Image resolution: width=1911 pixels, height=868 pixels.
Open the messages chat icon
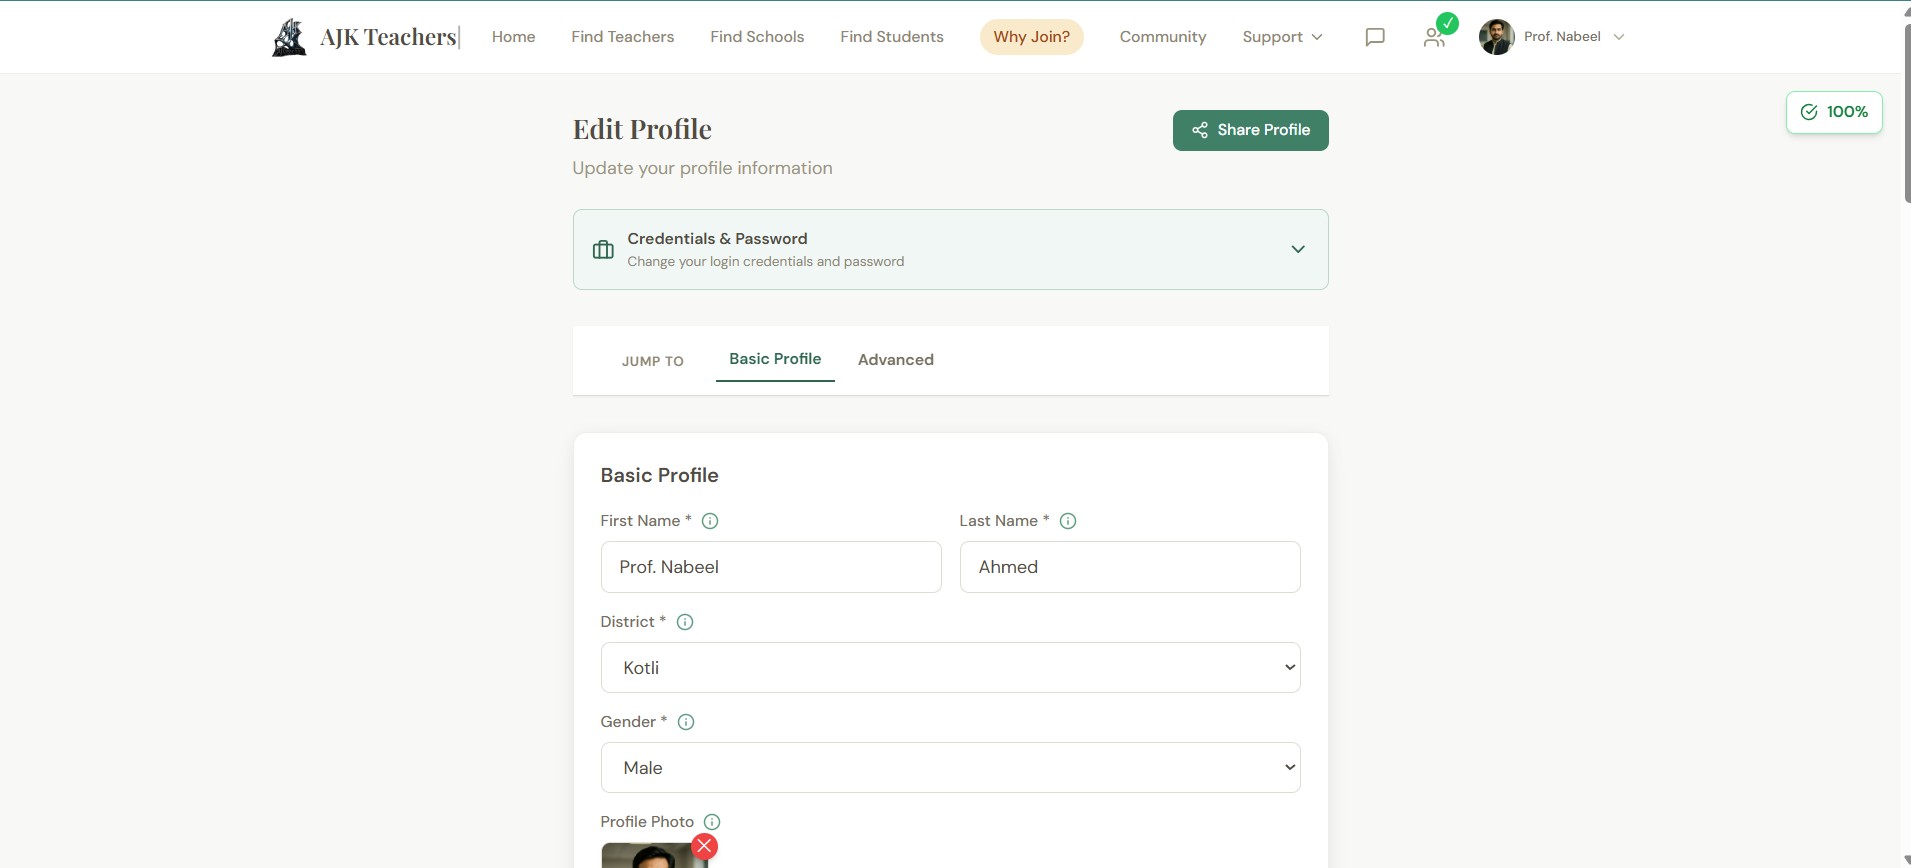1375,37
